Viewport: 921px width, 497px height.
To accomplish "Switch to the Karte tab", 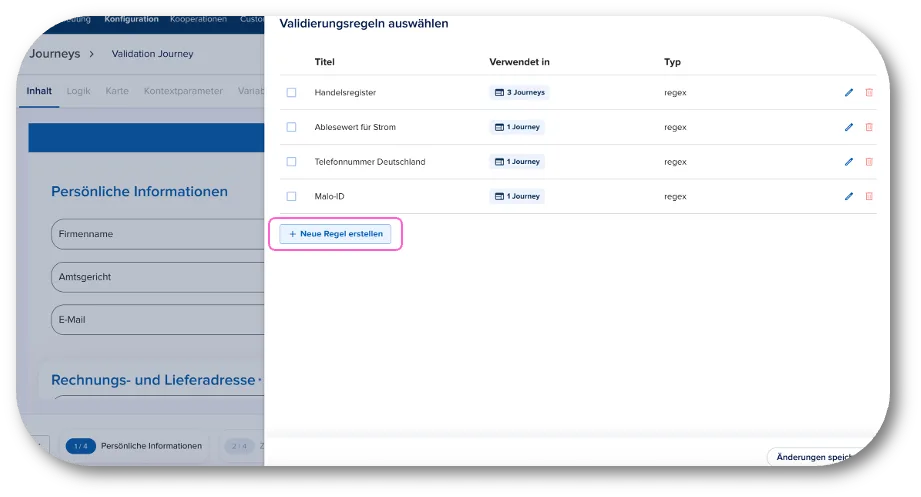I will [x=117, y=91].
